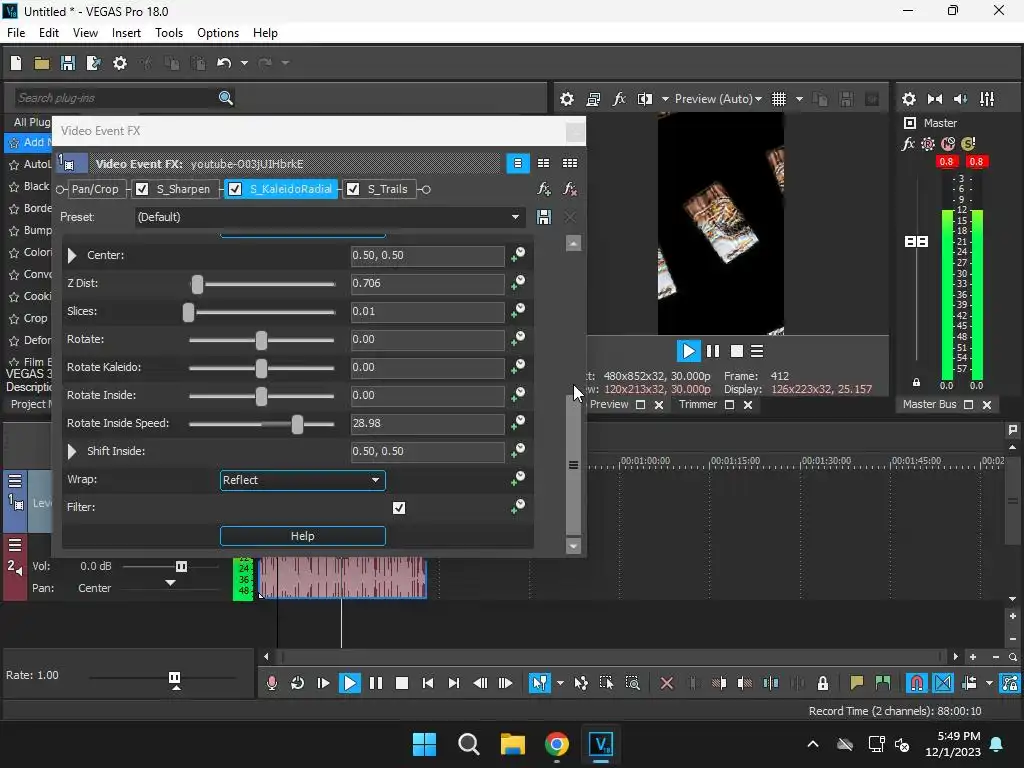Remove selected plug-in from FX chain
Image resolution: width=1024 pixels, height=768 pixels.
point(569,189)
